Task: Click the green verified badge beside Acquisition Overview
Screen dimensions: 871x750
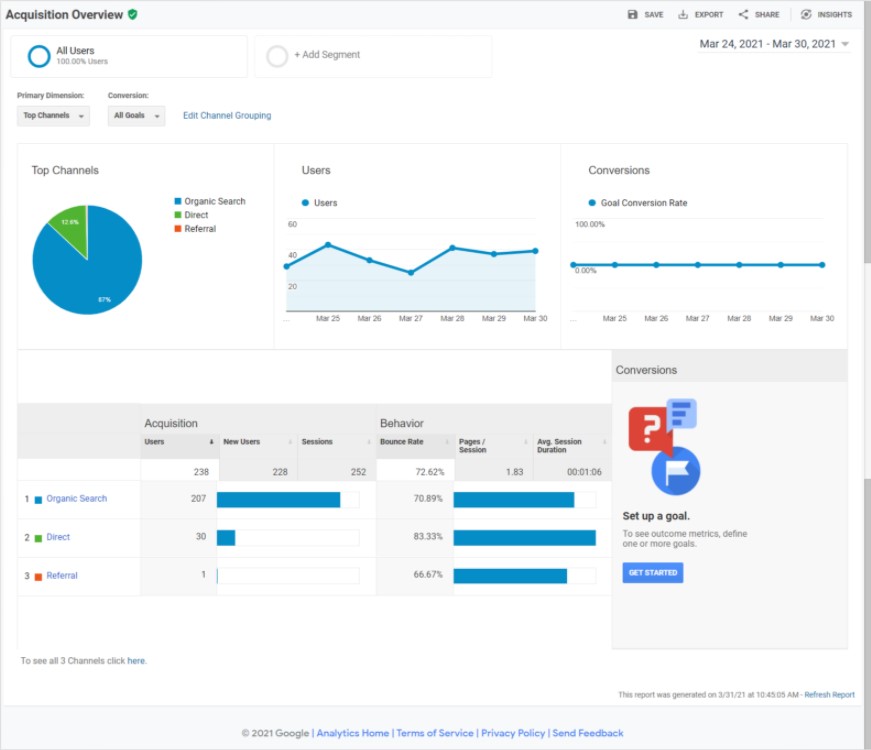Action: pos(133,15)
